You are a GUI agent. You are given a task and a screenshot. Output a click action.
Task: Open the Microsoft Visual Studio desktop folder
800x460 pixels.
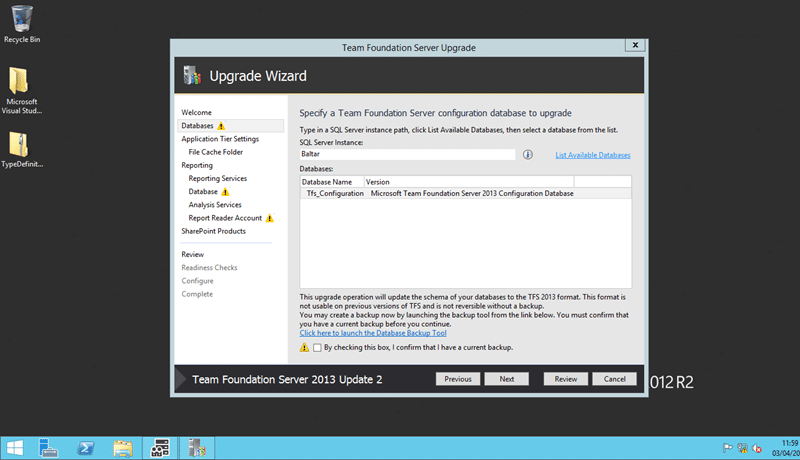[21, 91]
